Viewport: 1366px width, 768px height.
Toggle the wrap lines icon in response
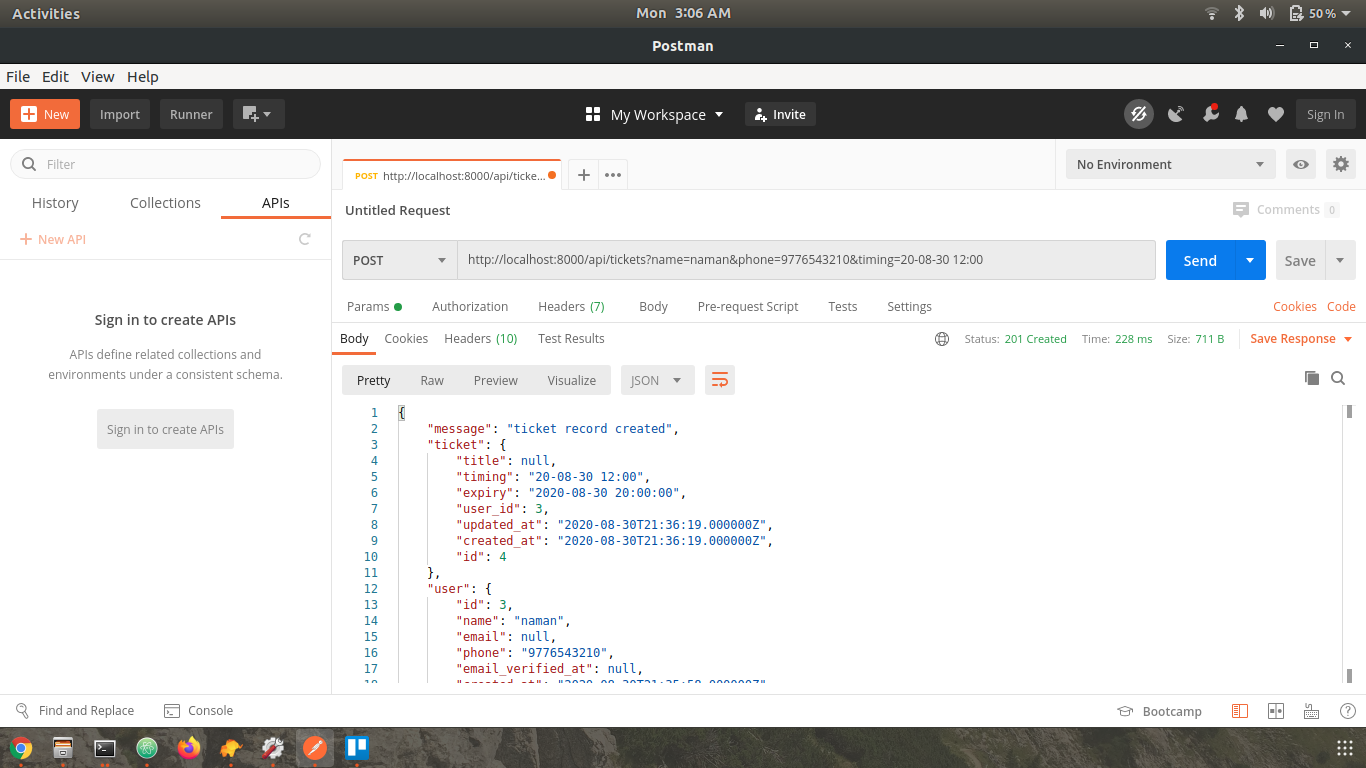pos(720,380)
